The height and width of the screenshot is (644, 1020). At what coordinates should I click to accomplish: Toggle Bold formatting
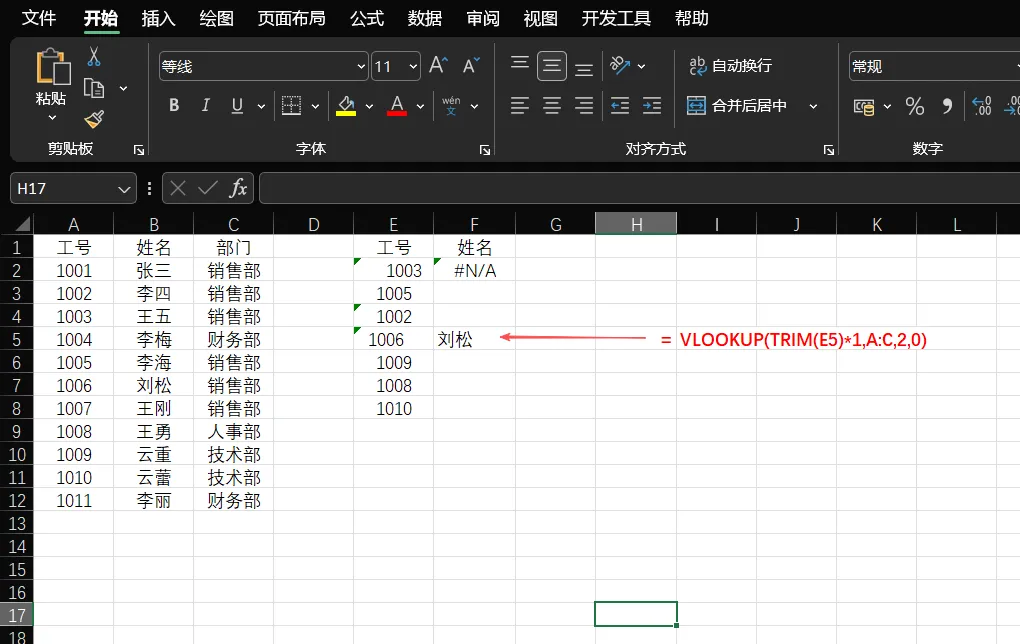(174, 105)
